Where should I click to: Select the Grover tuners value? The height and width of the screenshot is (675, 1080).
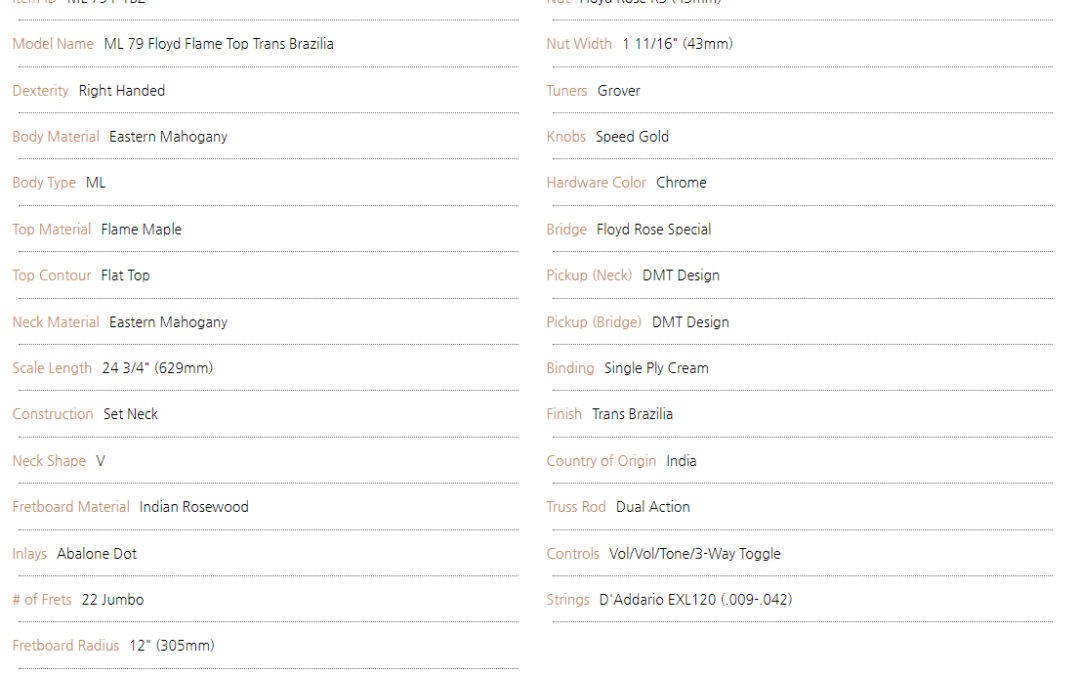coord(619,91)
